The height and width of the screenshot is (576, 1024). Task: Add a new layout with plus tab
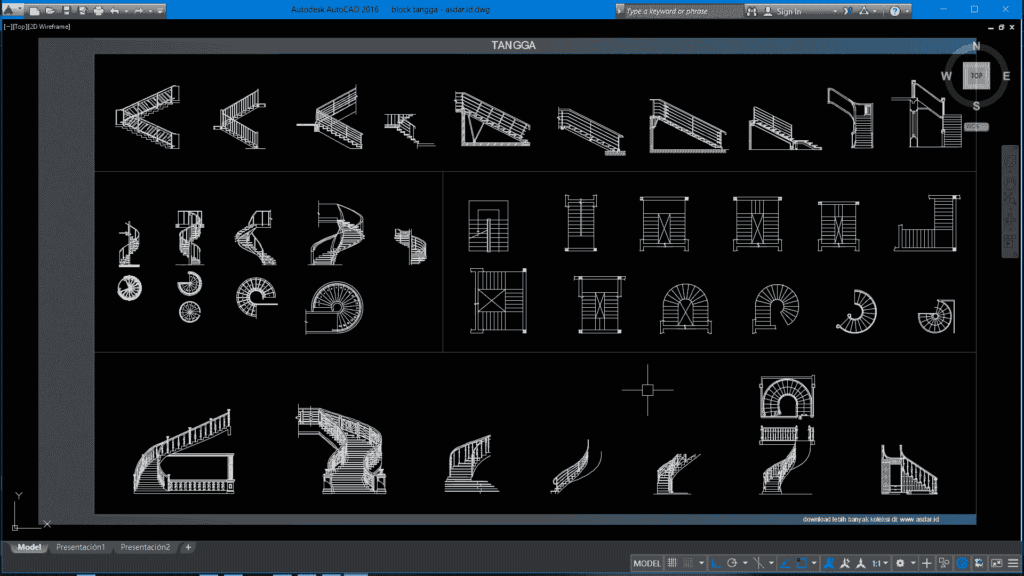point(188,547)
